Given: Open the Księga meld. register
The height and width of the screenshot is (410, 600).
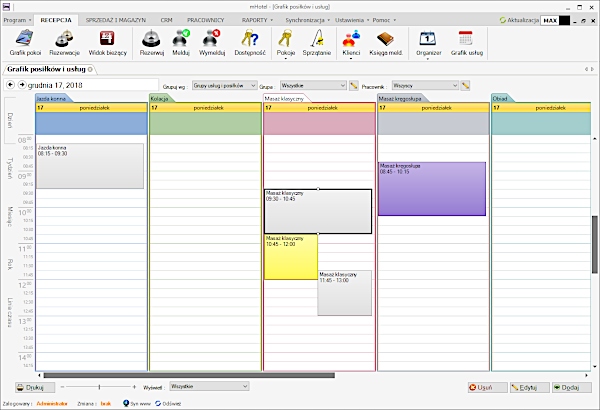Looking at the screenshot, I should [387, 41].
